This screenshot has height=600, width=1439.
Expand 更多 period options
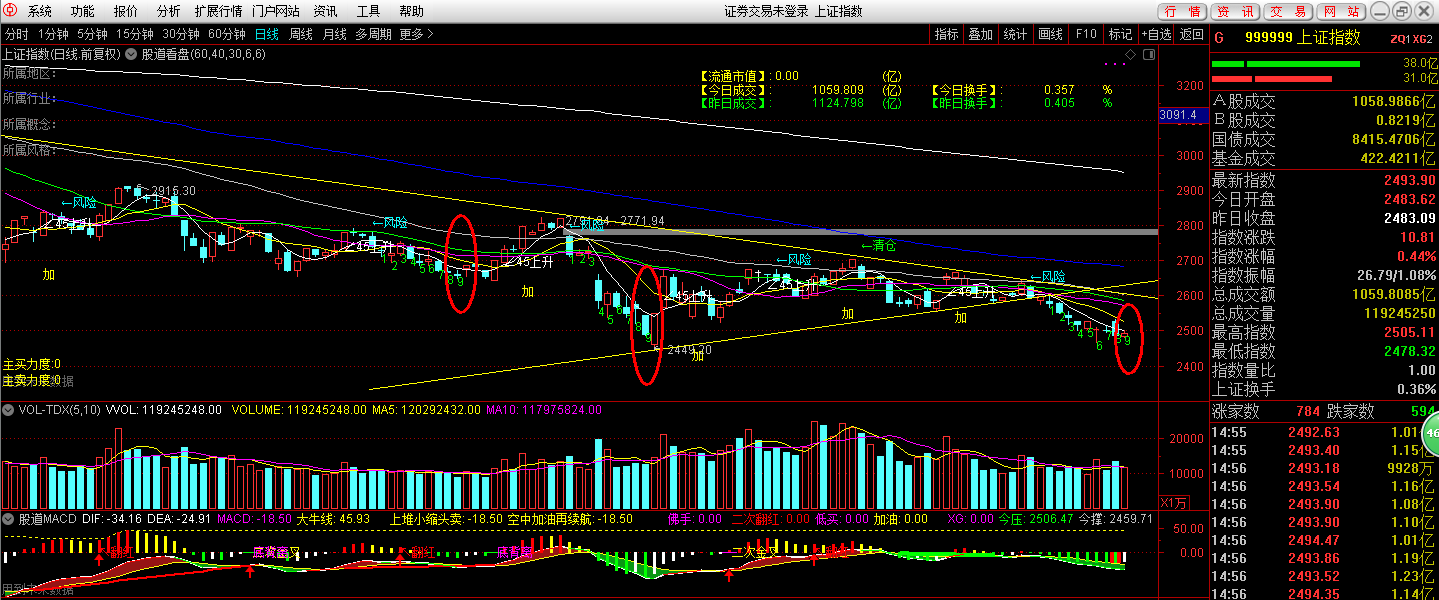[416, 34]
